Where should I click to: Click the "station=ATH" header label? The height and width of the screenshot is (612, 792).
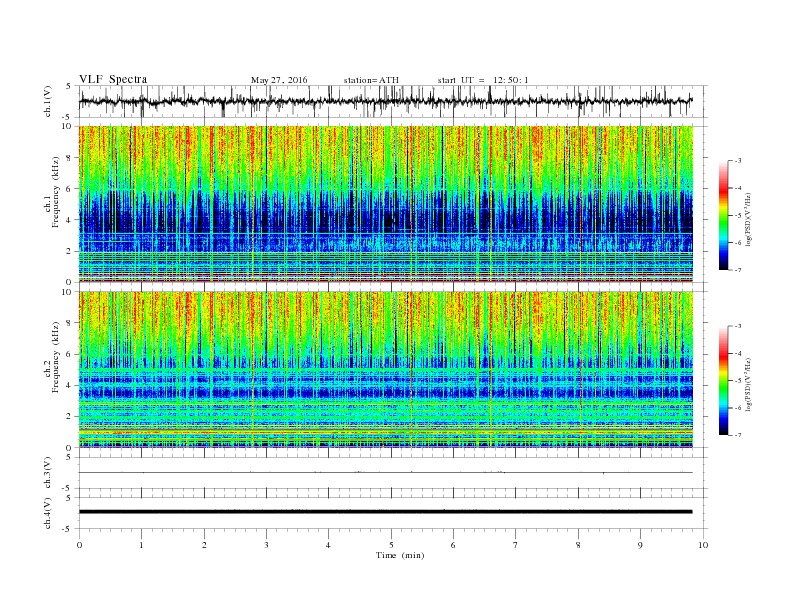(x=371, y=80)
